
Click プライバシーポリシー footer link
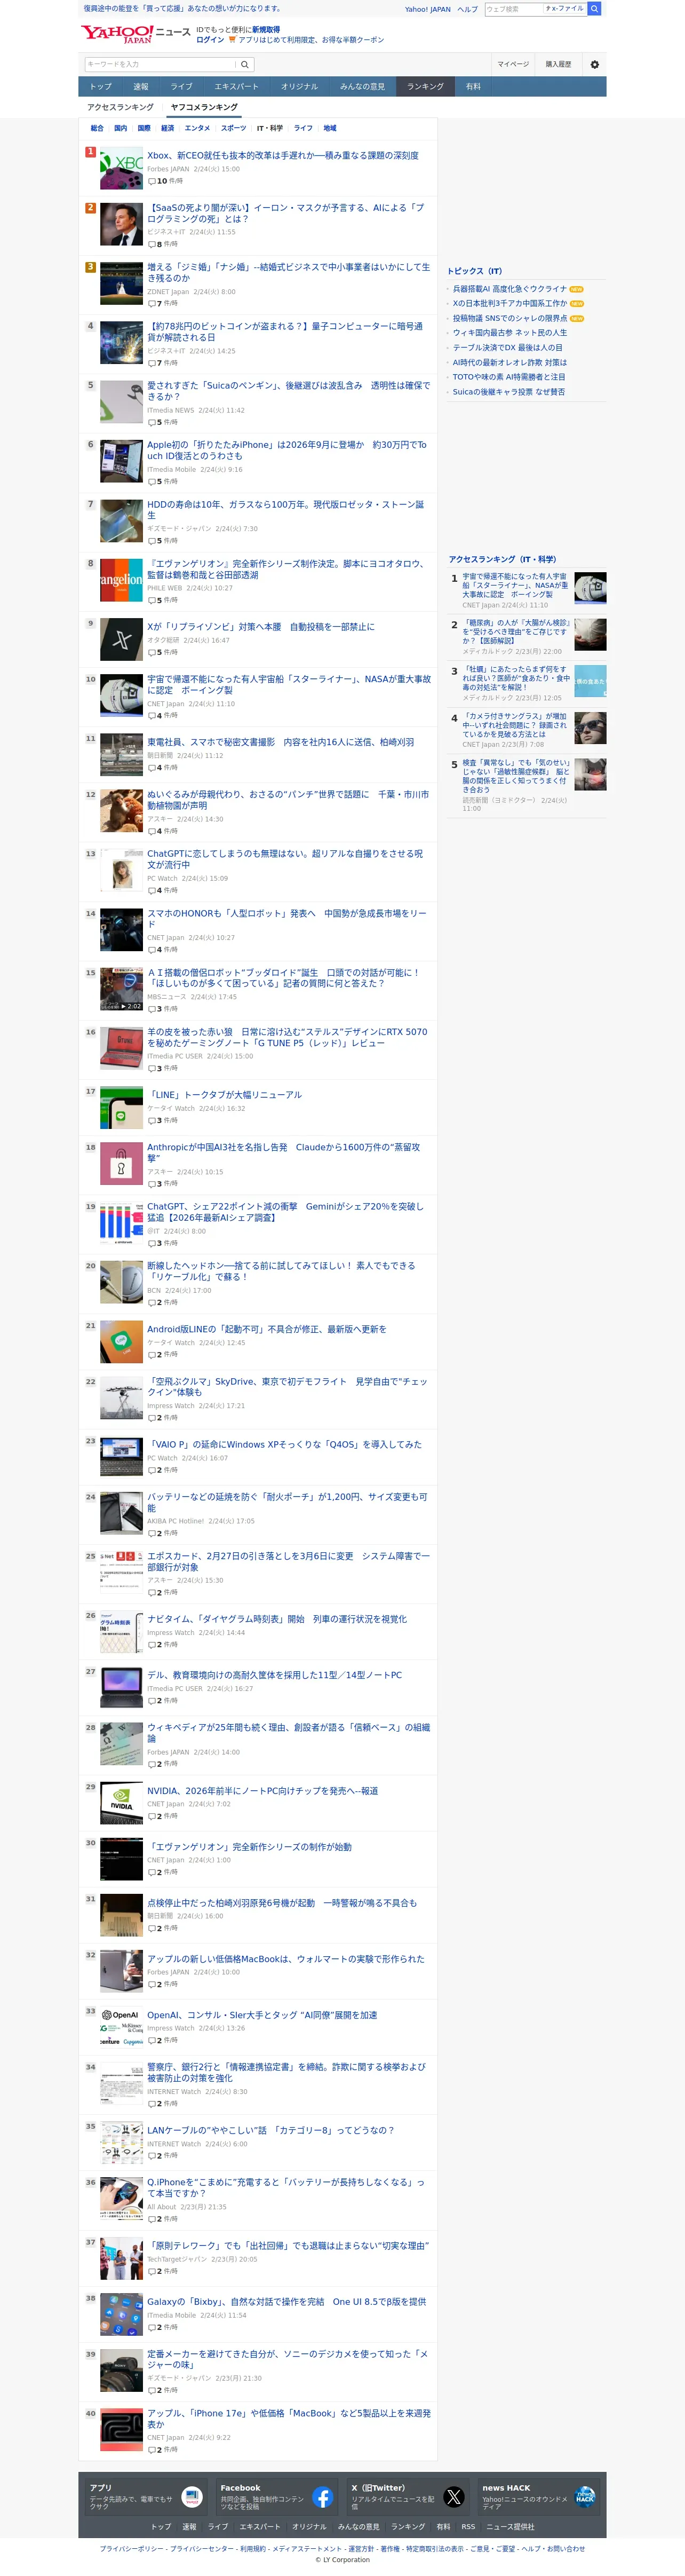click(132, 2548)
